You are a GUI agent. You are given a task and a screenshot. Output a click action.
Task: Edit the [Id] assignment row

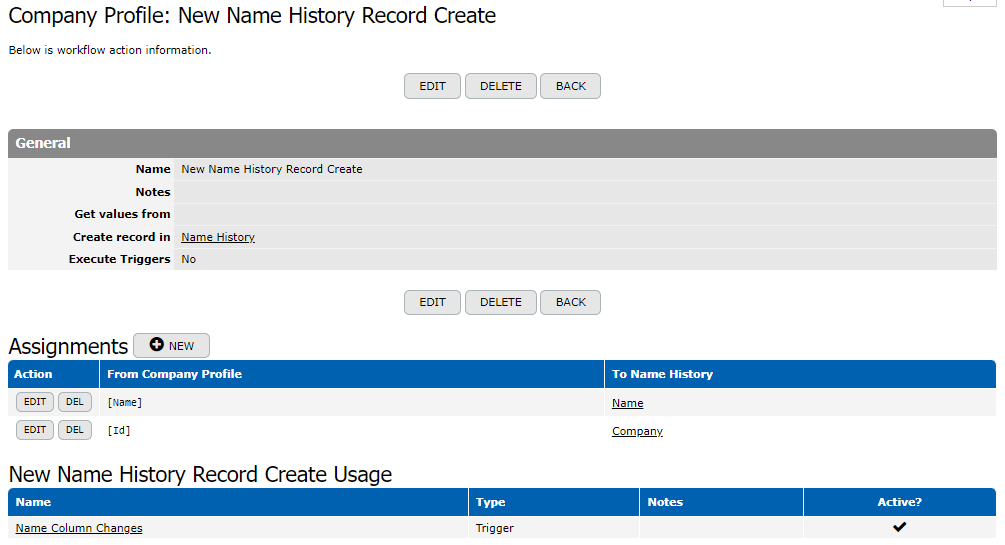click(x=35, y=430)
